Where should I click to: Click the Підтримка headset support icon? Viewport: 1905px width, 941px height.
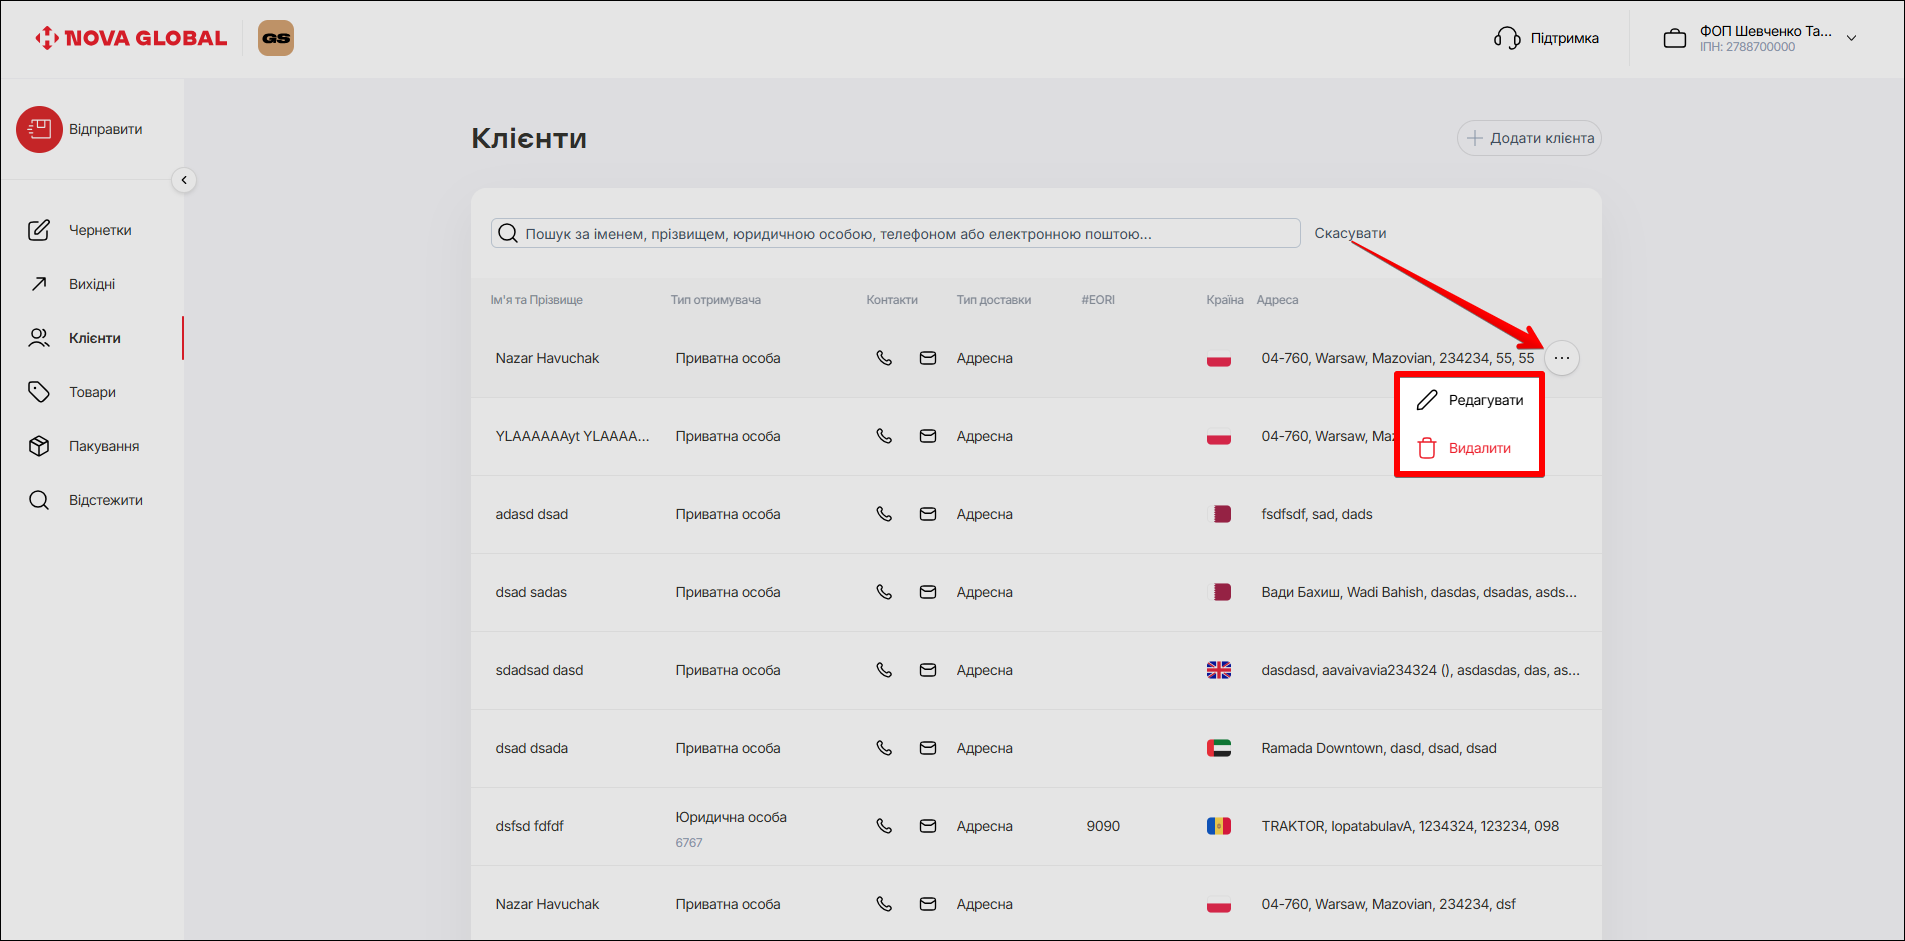pos(1507,38)
